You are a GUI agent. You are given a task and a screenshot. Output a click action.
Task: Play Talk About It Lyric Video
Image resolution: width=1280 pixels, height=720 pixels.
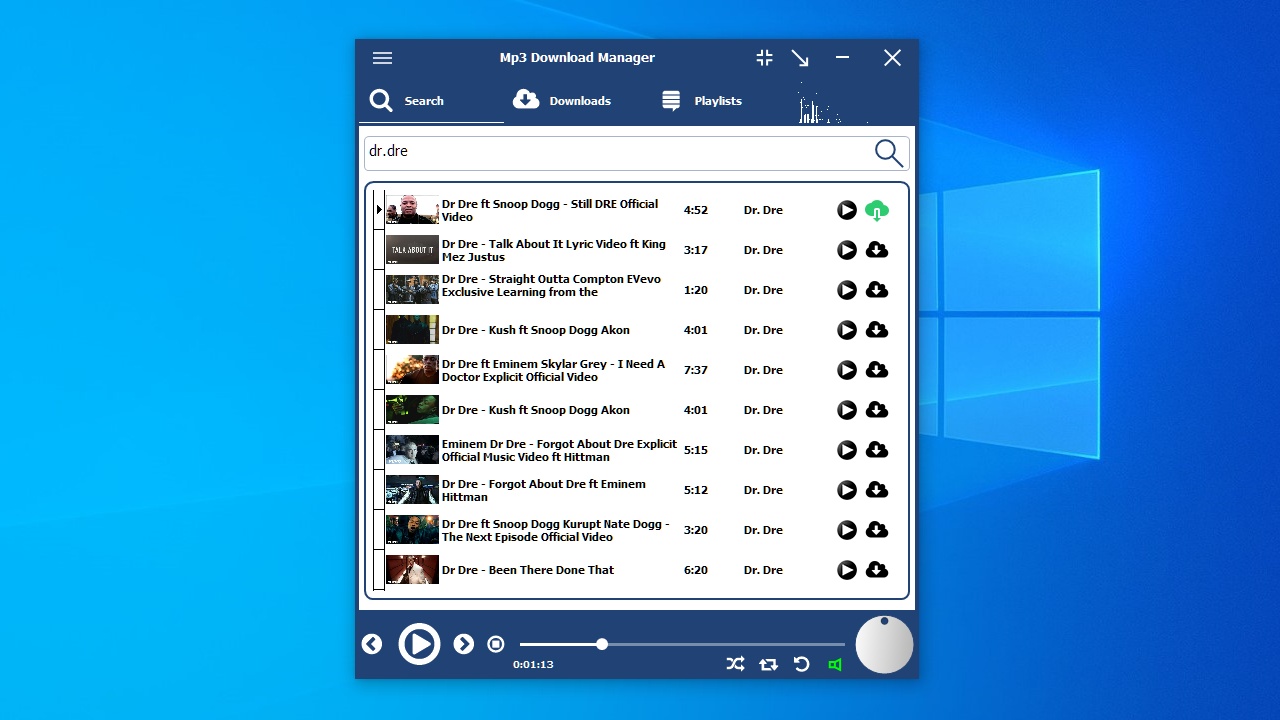847,250
